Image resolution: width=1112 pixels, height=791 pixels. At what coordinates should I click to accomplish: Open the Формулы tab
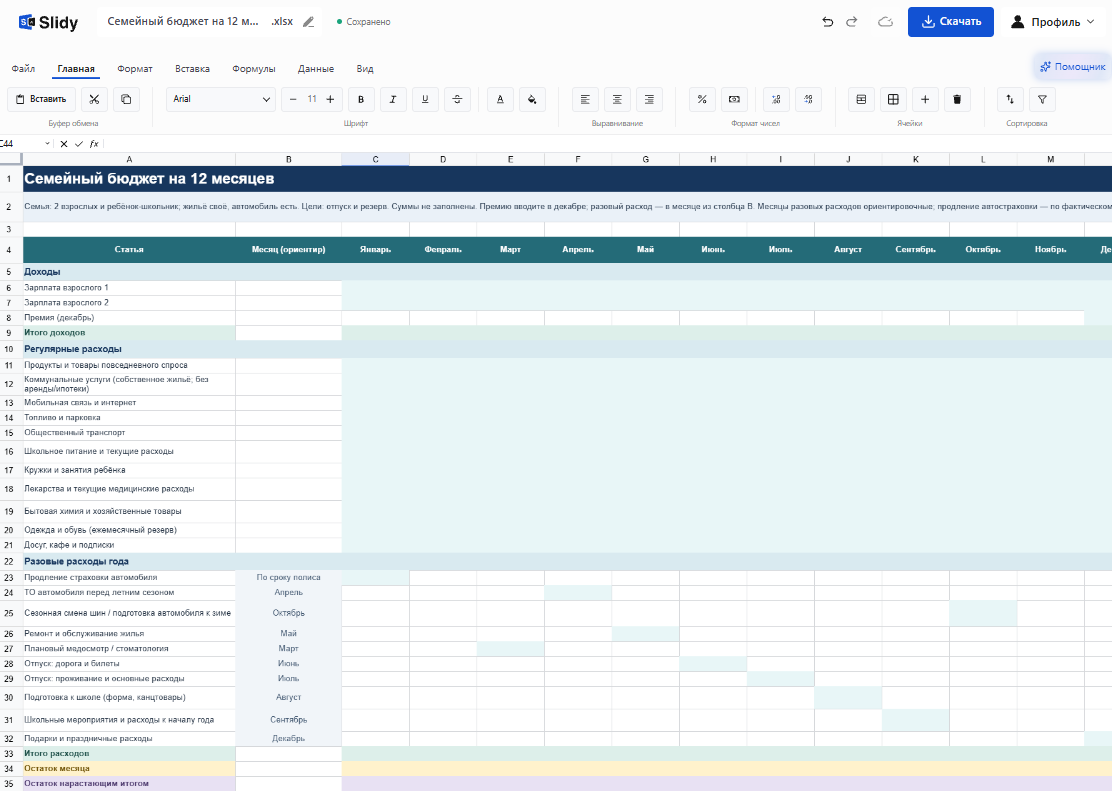(x=253, y=69)
